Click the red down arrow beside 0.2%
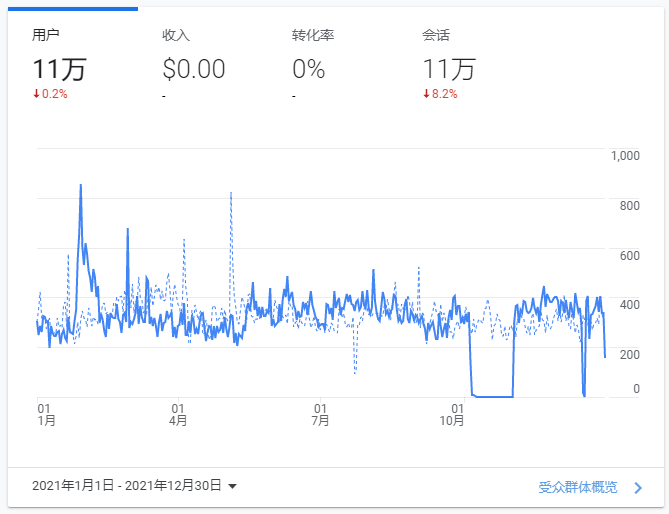Viewport: 669px width, 514px height. pos(36,94)
